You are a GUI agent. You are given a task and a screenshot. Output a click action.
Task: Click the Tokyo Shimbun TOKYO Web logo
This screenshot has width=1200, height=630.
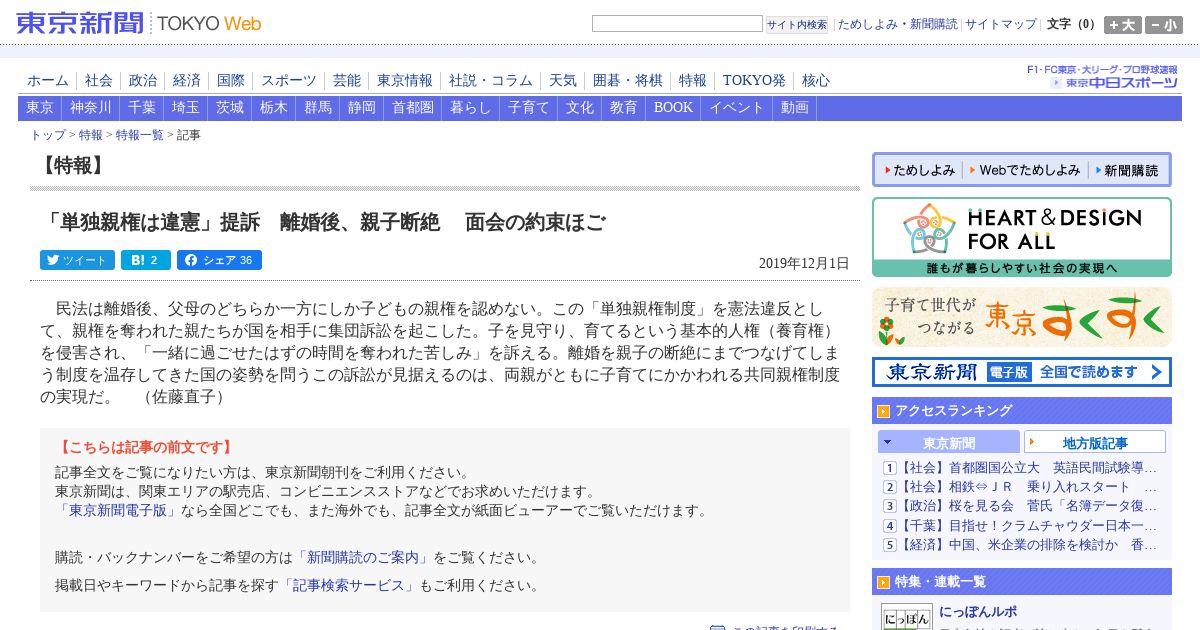click(138, 23)
